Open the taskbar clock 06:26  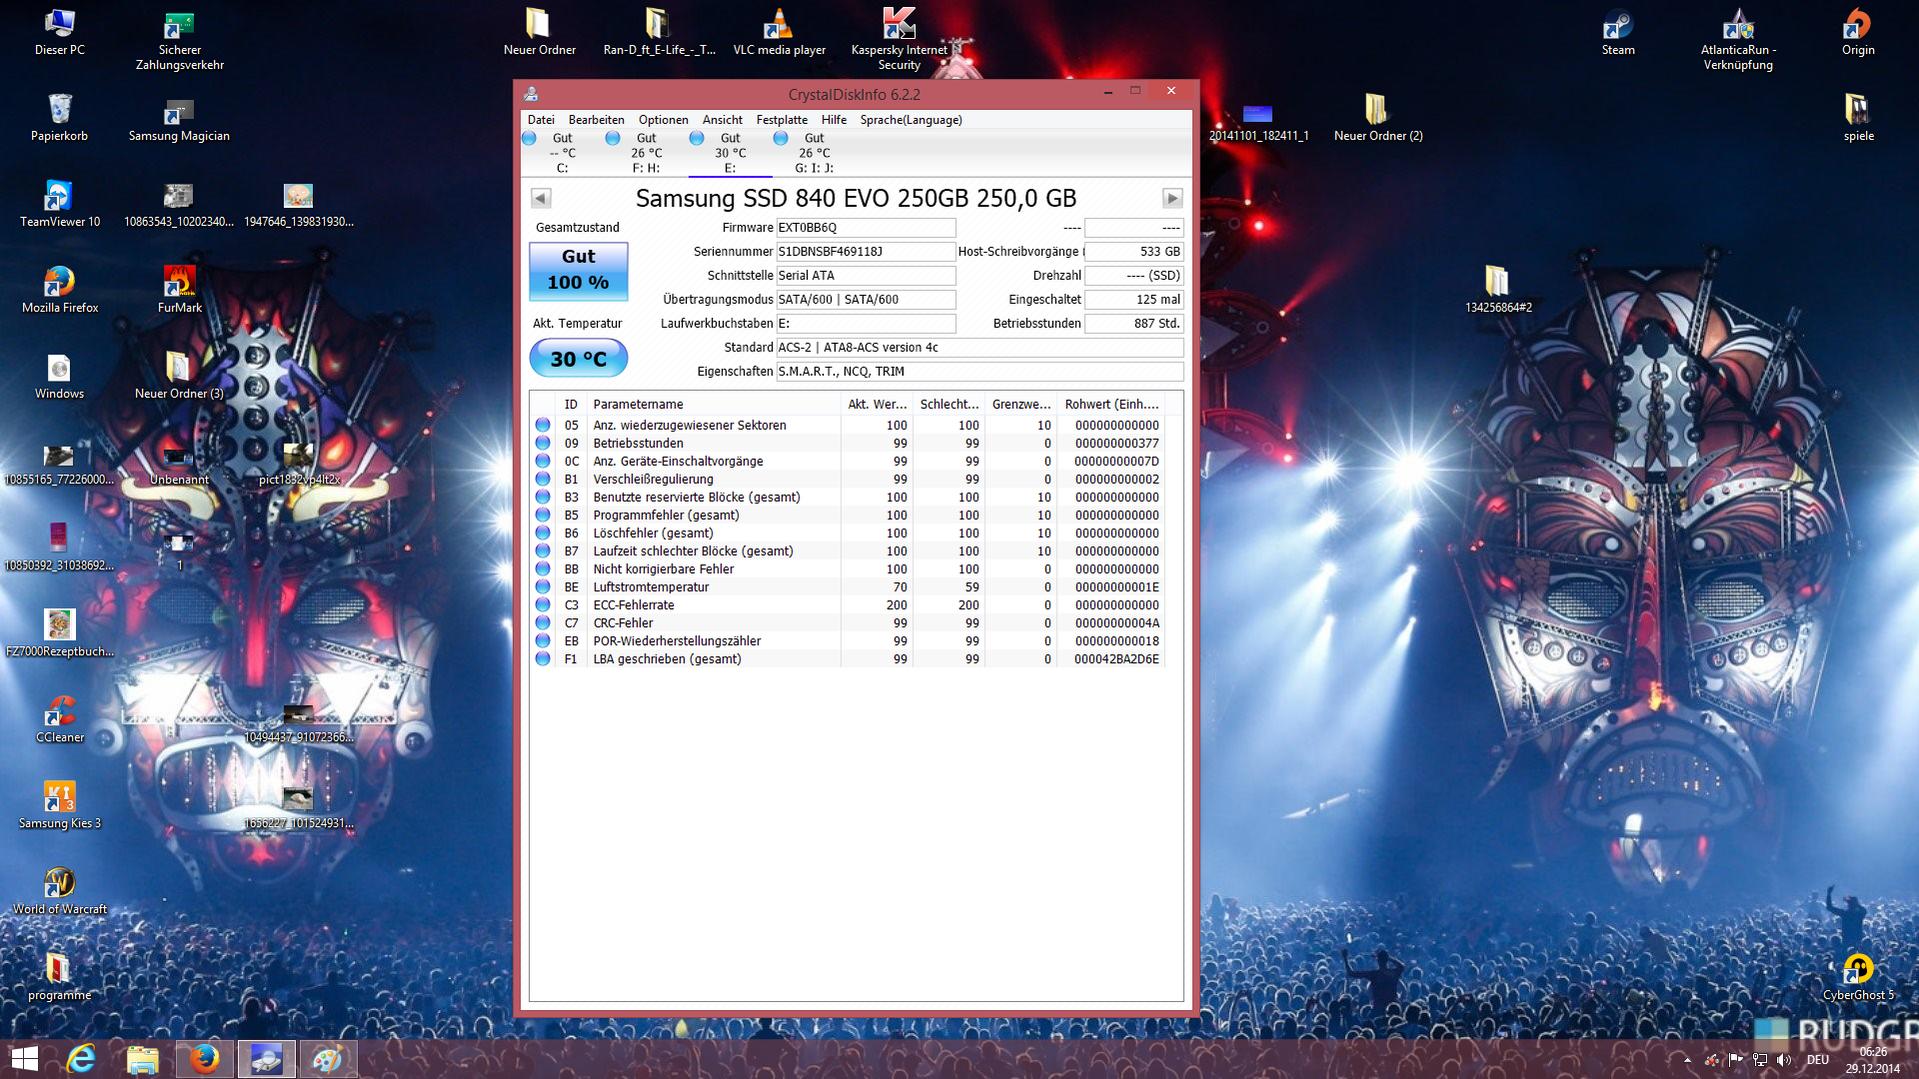pyautogui.click(x=1872, y=1060)
